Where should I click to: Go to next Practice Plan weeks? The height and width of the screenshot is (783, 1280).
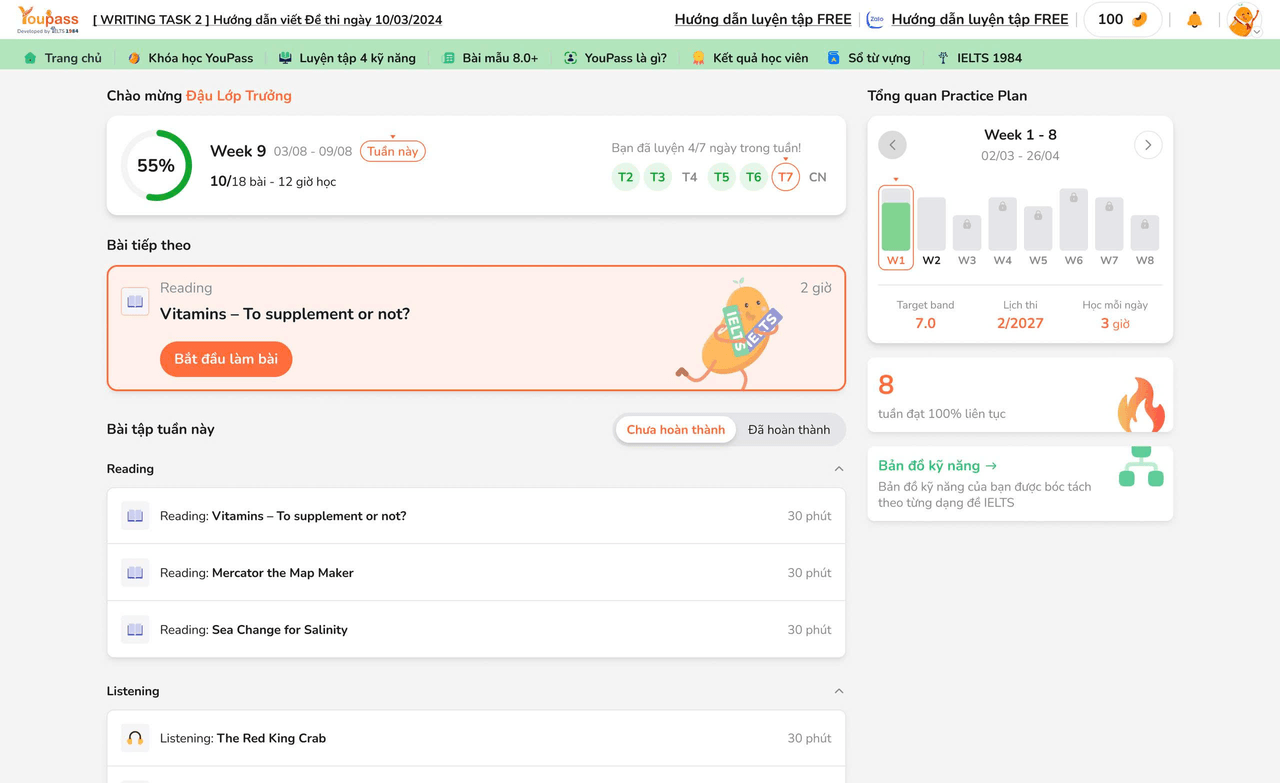(1148, 145)
